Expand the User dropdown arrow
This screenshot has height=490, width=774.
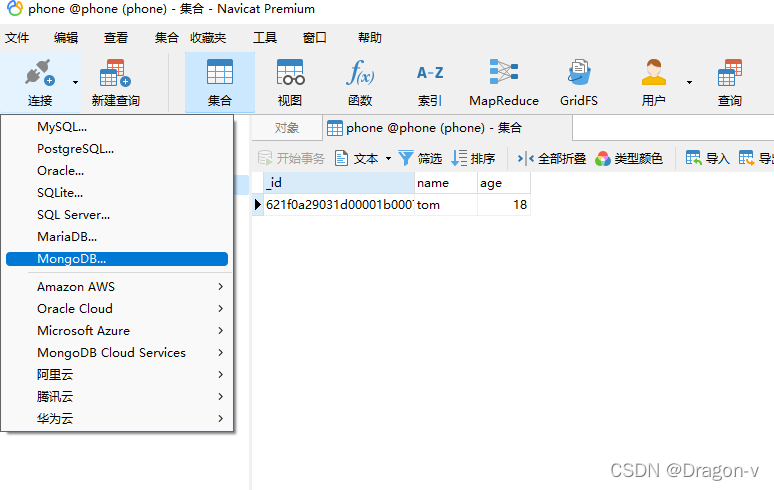(x=689, y=82)
